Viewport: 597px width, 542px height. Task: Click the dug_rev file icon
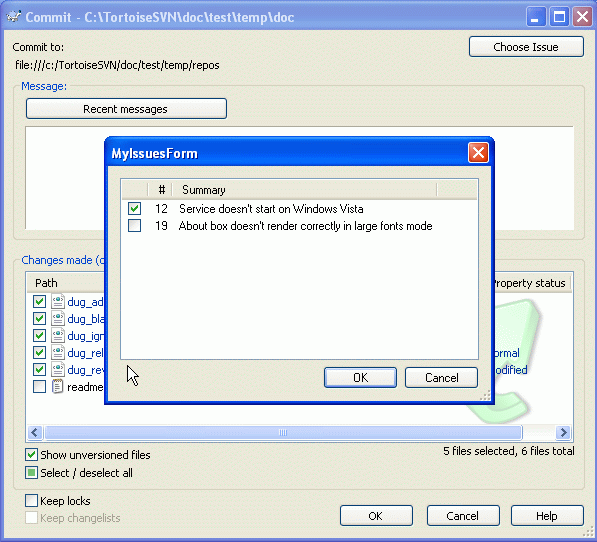click(x=57, y=369)
